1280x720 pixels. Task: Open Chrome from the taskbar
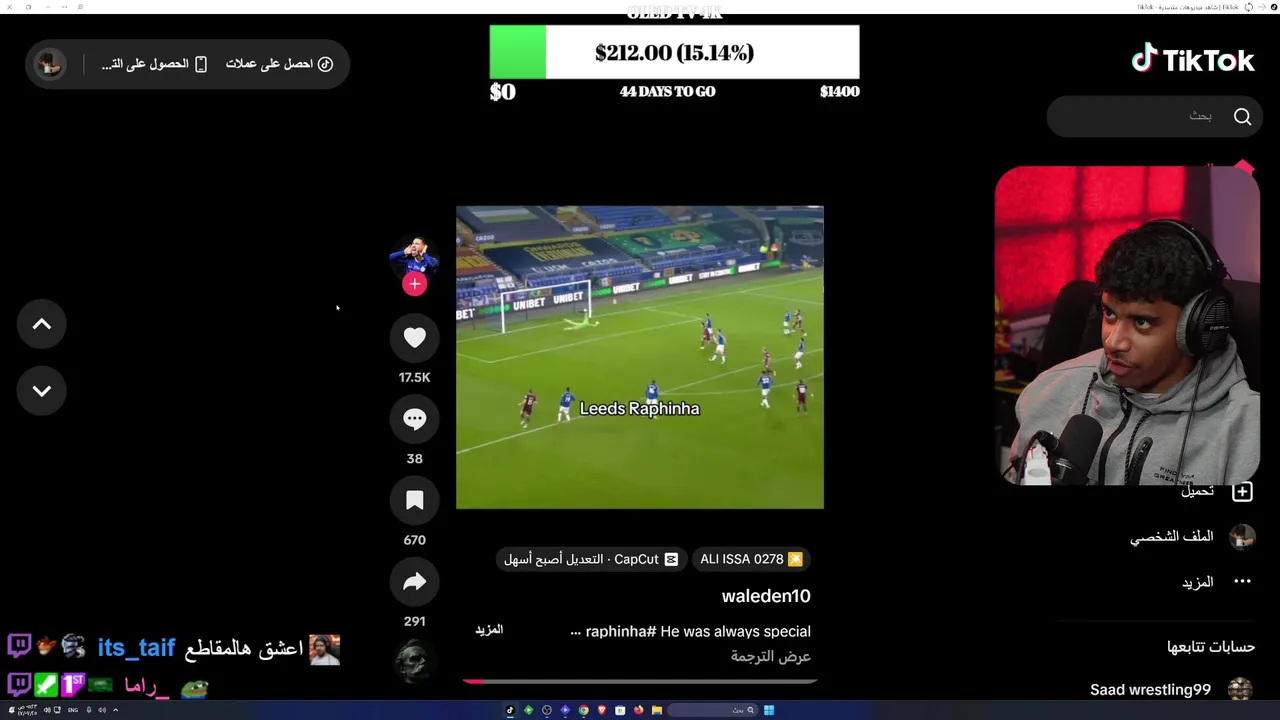(583, 710)
